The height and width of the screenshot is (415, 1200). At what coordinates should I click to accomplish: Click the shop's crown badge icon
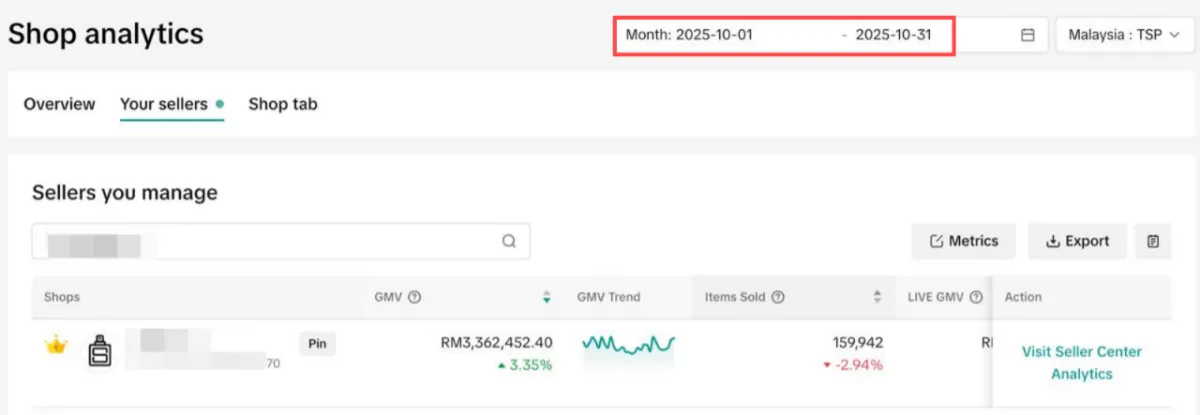tap(56, 345)
